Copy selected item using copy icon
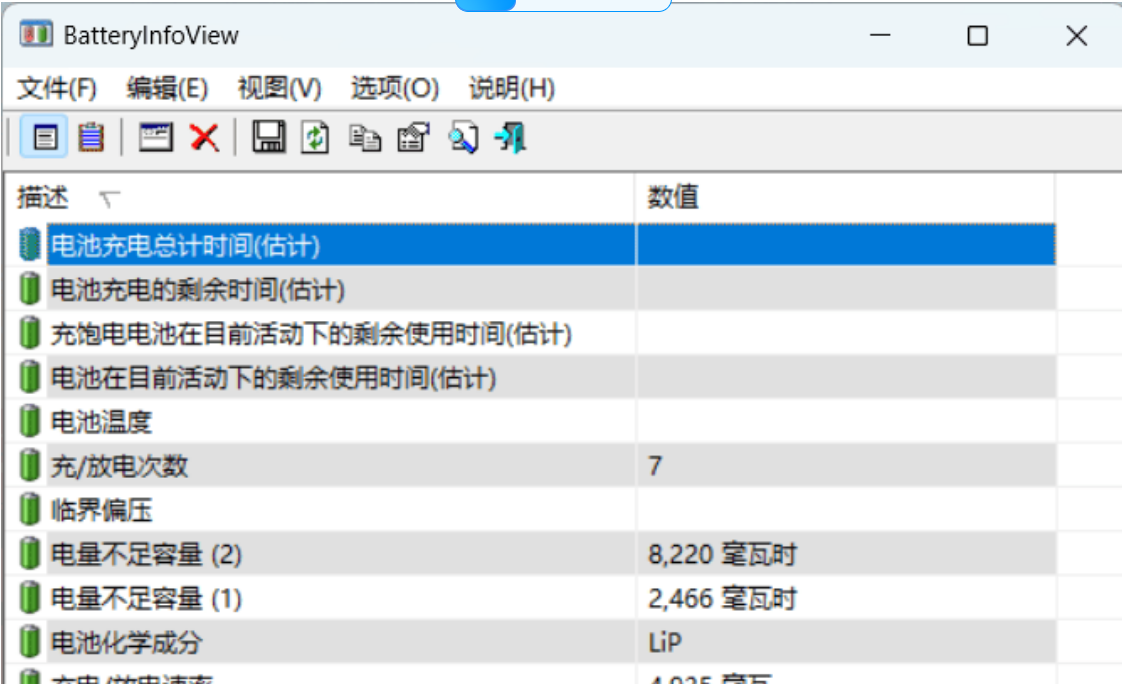The width and height of the screenshot is (1122, 684). [365, 139]
